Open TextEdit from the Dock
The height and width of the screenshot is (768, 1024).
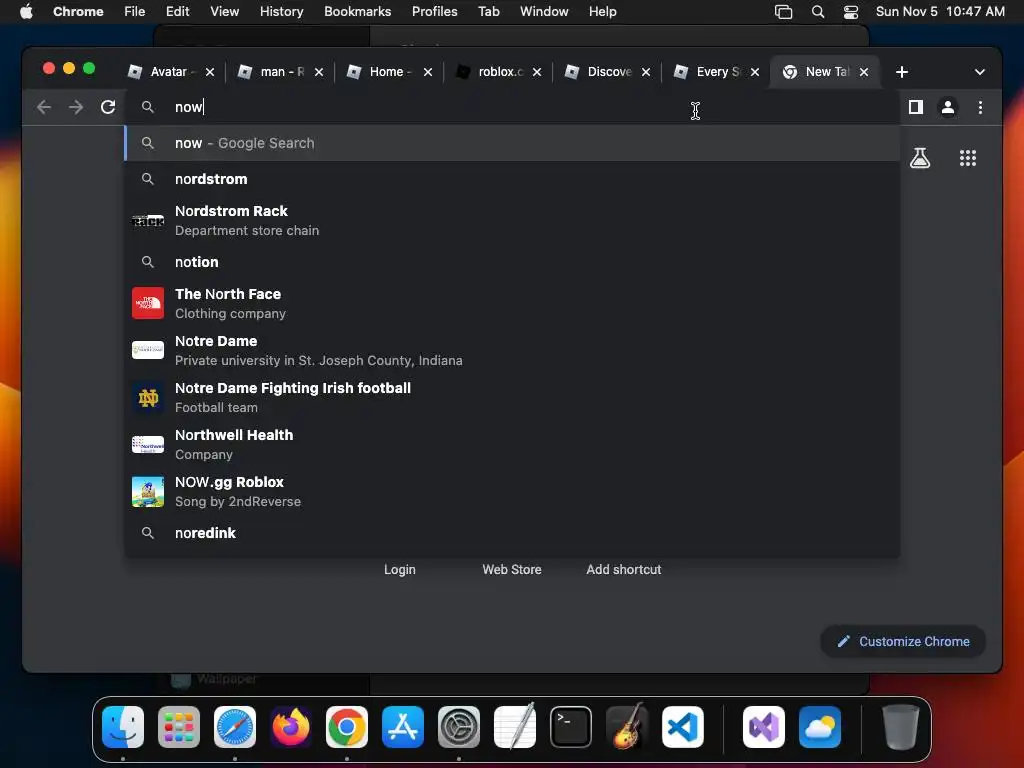(x=515, y=727)
